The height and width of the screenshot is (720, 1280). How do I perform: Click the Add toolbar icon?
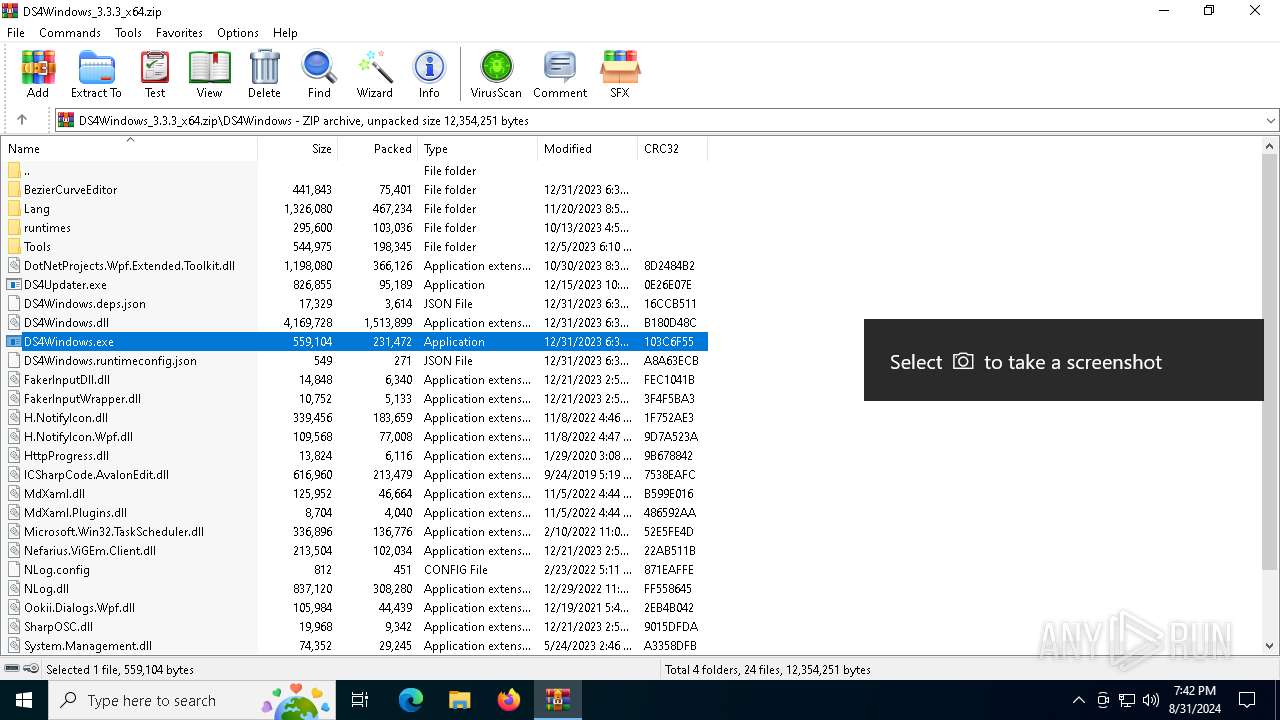pos(38,75)
